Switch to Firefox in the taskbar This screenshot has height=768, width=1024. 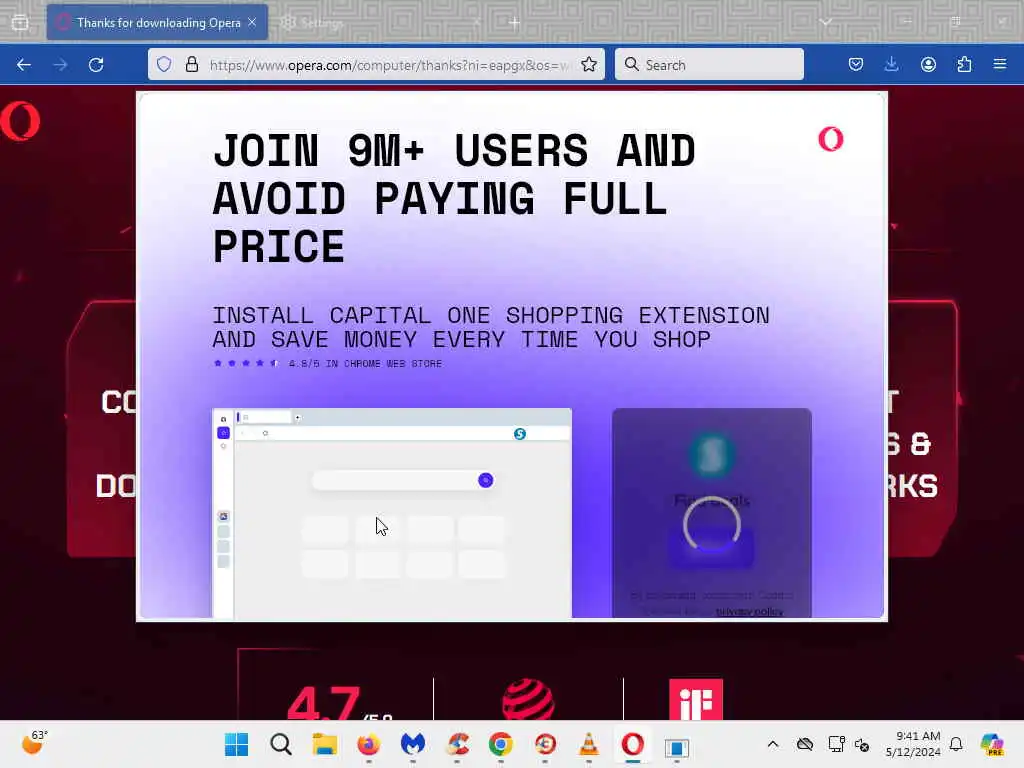point(368,744)
